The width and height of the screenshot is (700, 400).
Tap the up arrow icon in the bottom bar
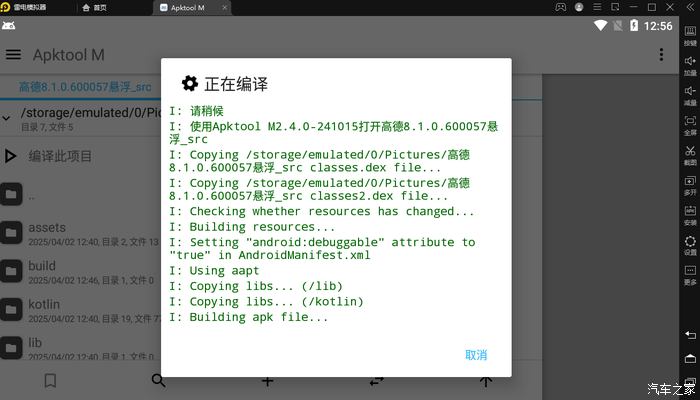tap(485, 381)
